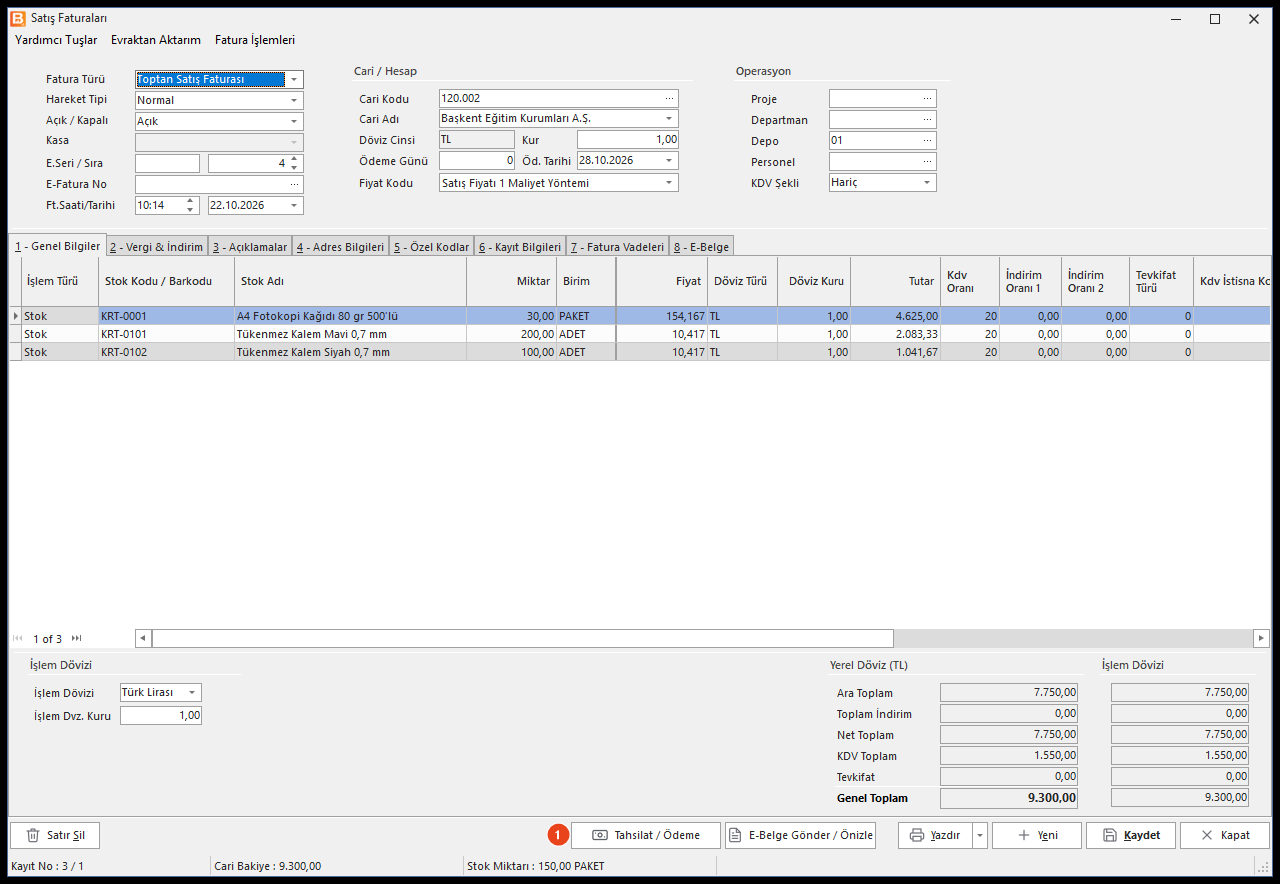
Task: Expand the Yazdır dropdown arrow
Action: point(980,835)
